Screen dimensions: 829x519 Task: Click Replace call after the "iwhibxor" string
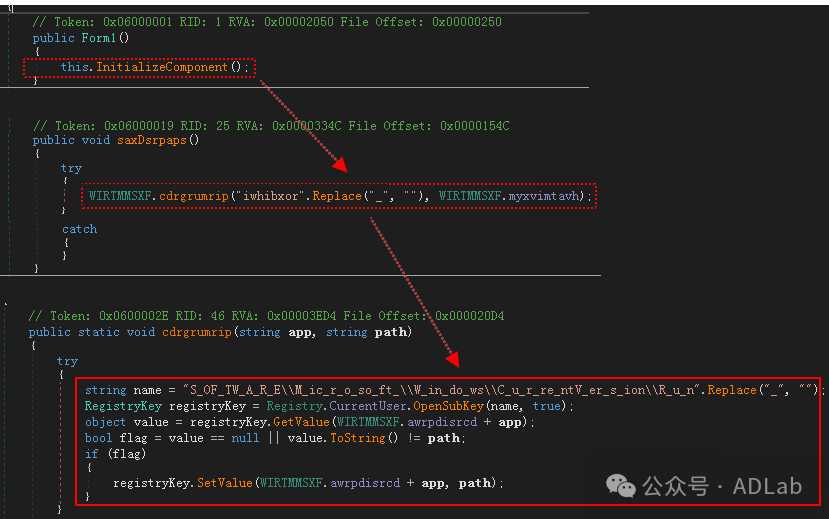(x=337, y=196)
